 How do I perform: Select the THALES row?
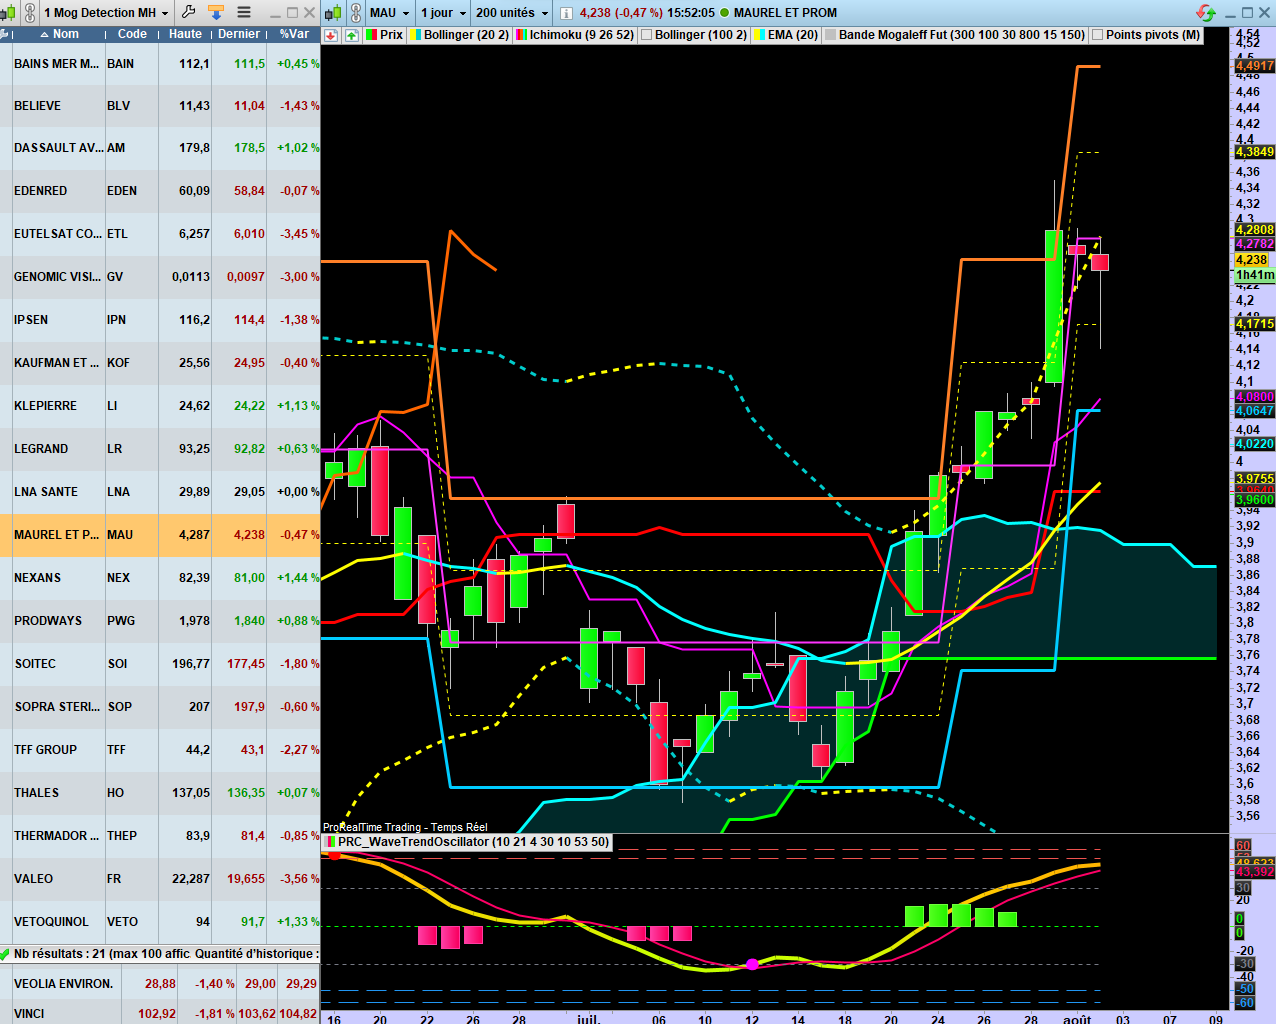(x=160, y=792)
